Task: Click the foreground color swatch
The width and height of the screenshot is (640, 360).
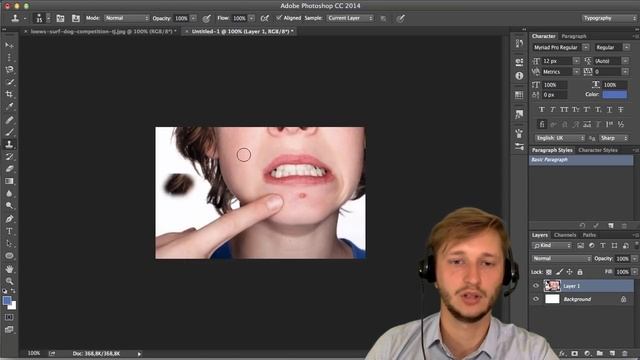Action: click(7, 301)
